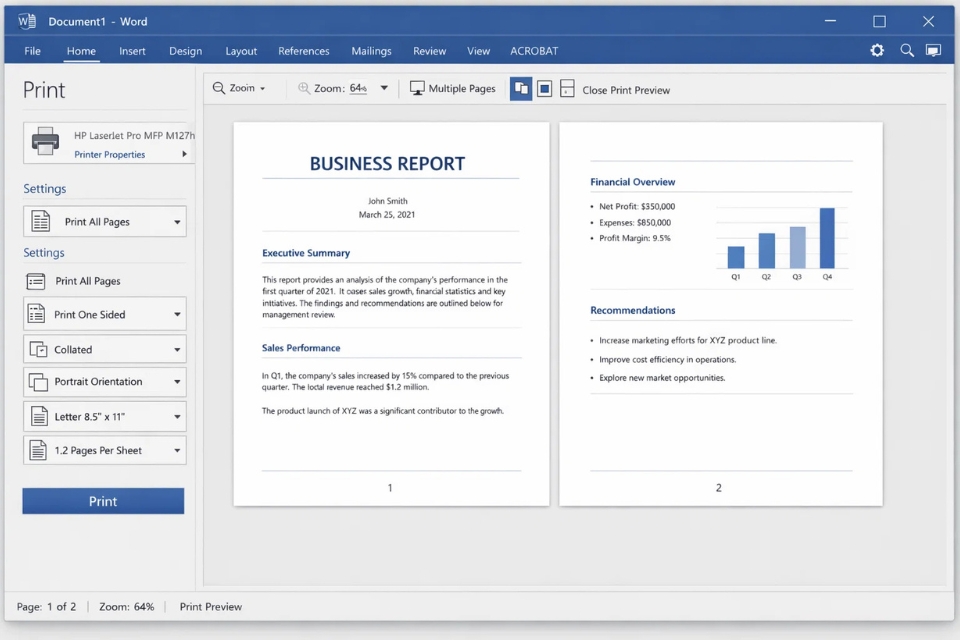
Task: Click the printer icon next to HP LaserJet
Action: [x=44, y=141]
